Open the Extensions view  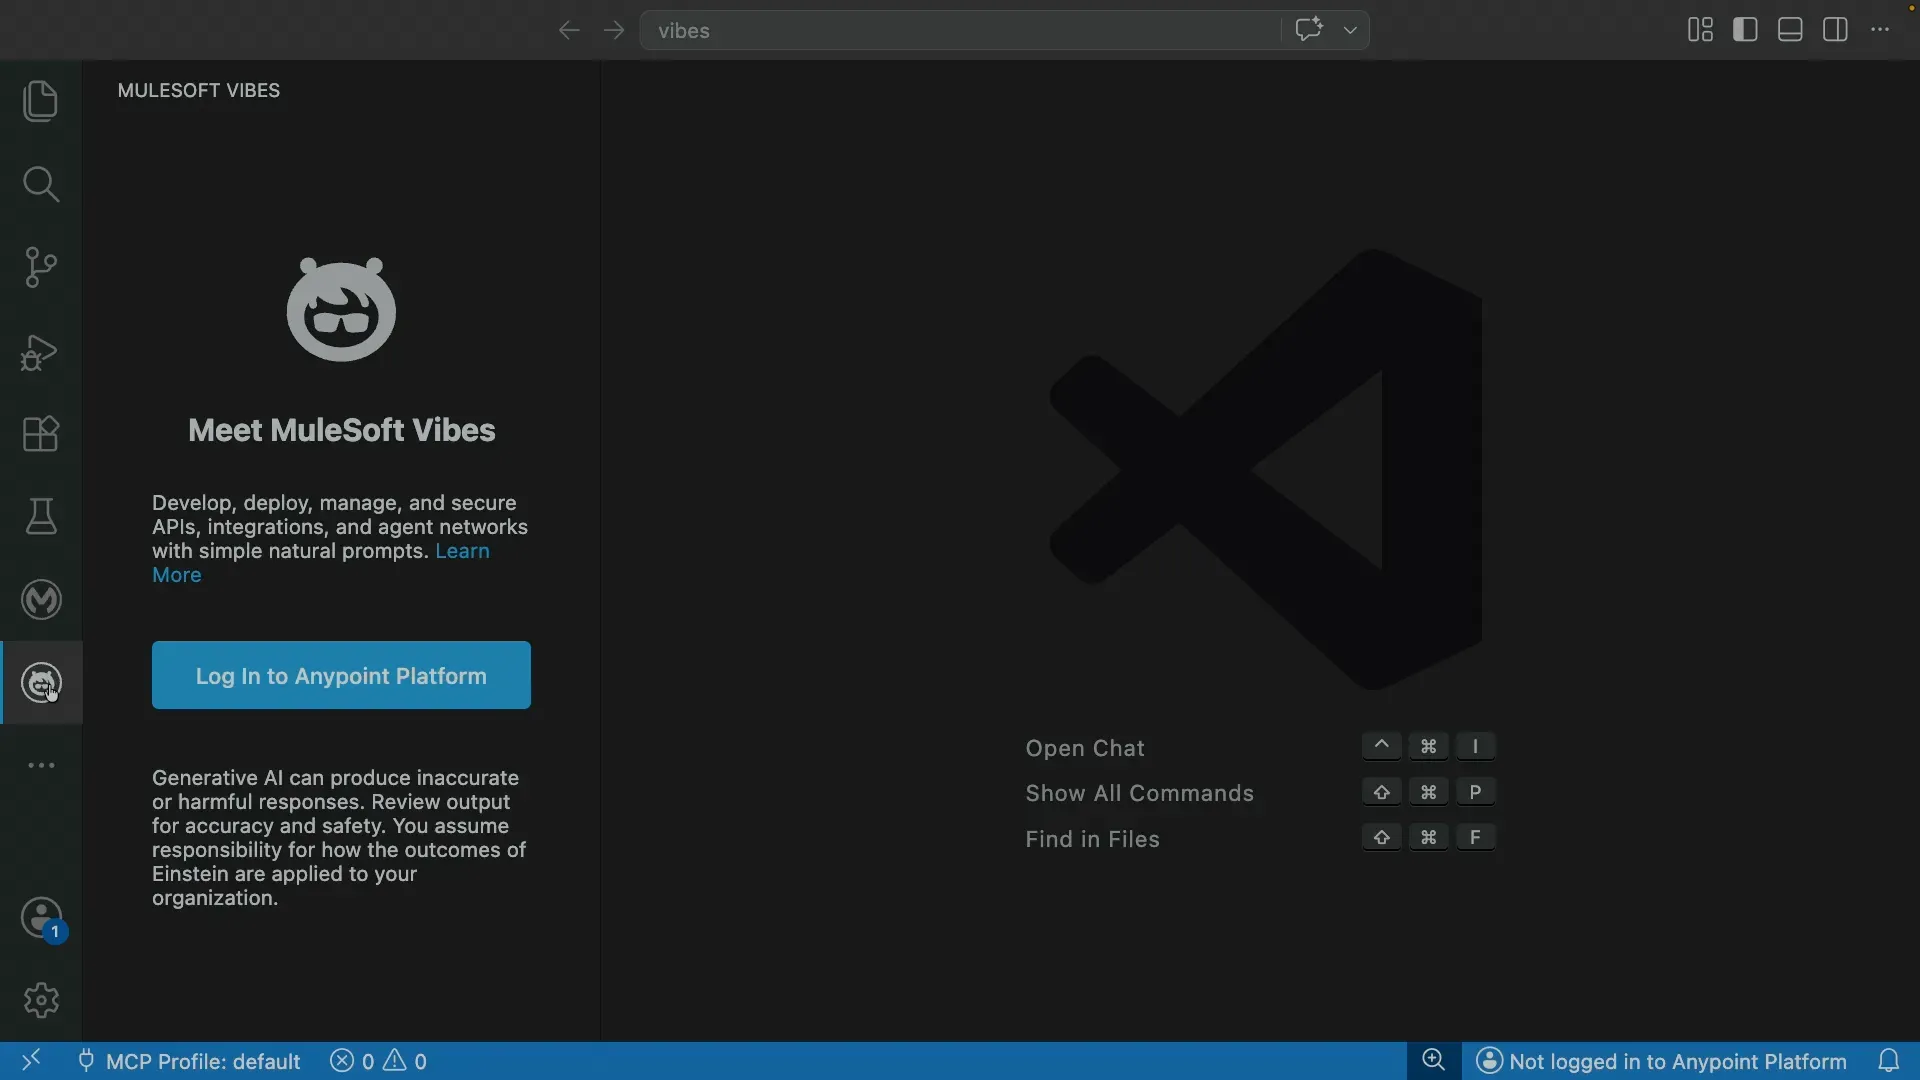pyautogui.click(x=41, y=434)
